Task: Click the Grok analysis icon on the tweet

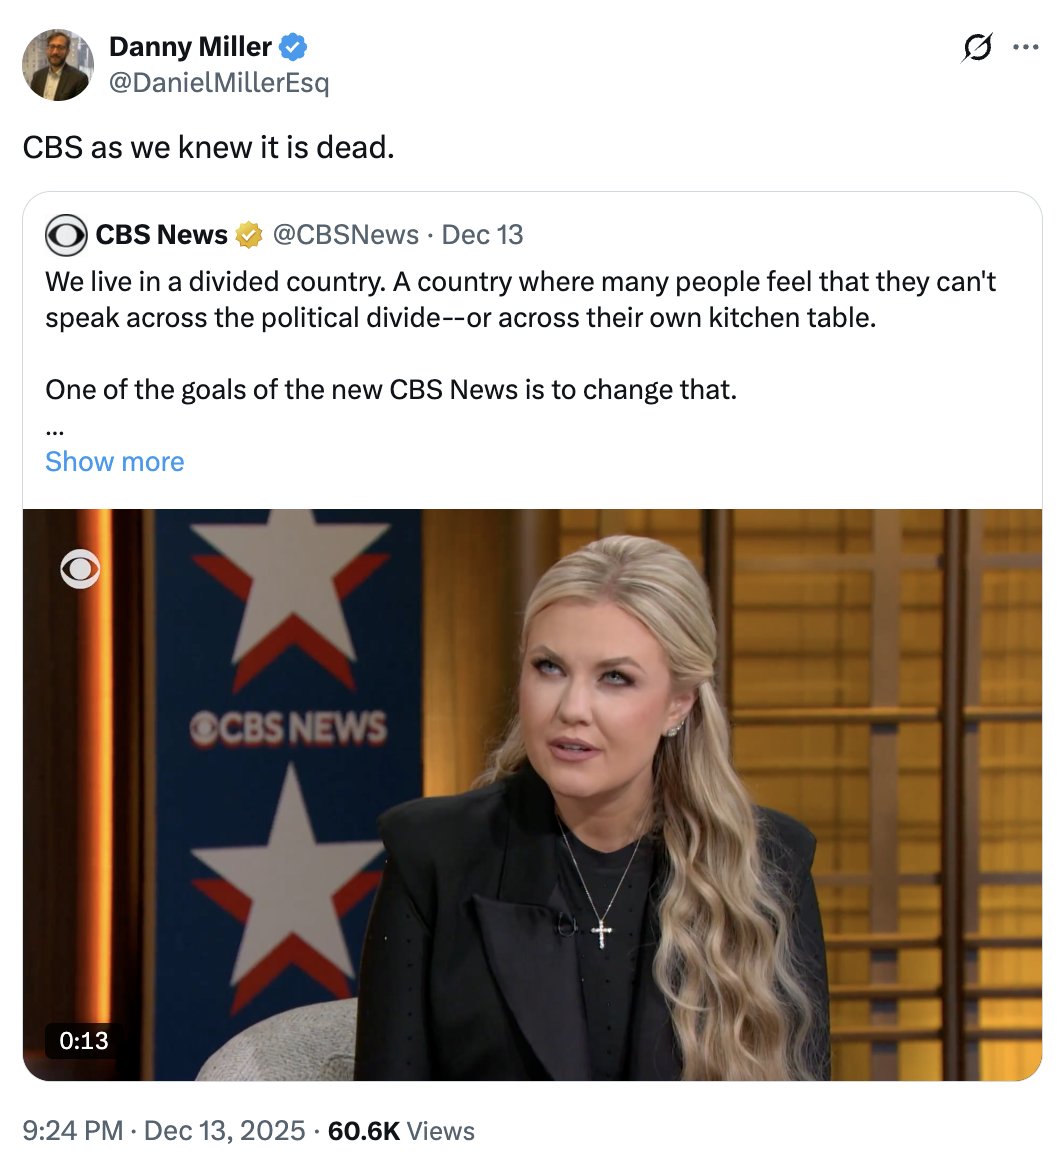Action: (978, 47)
